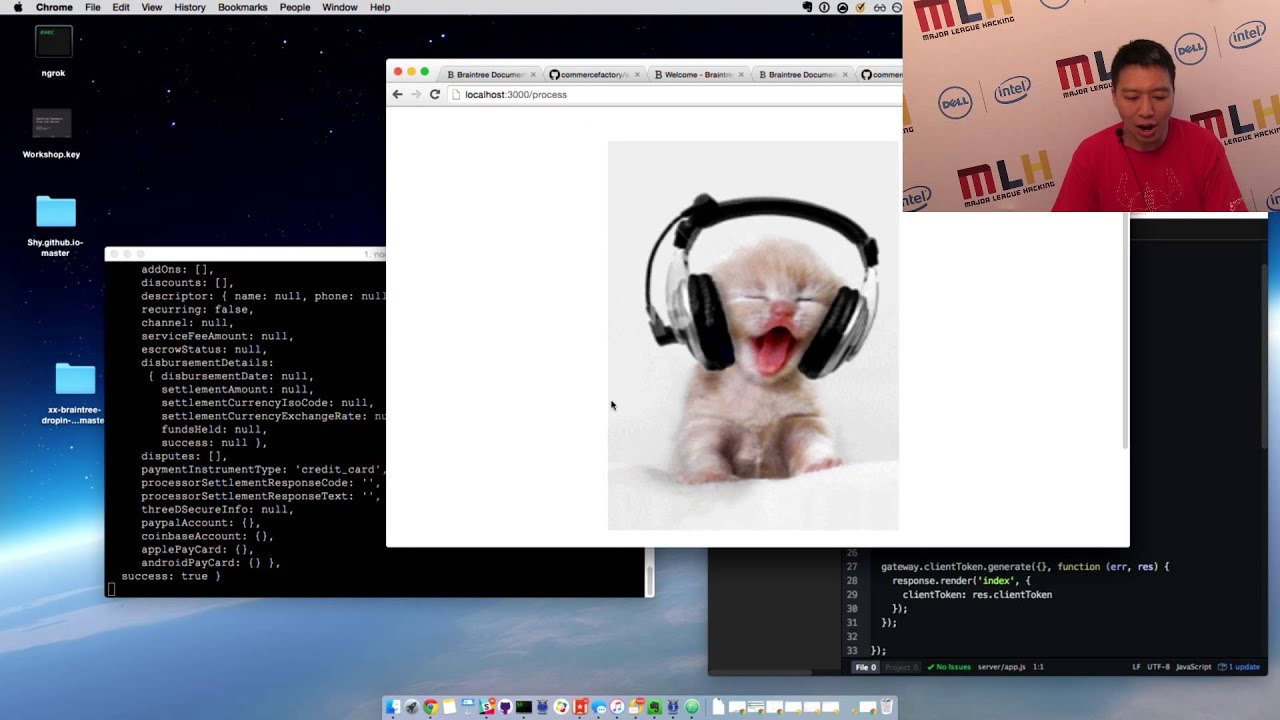Click the Chrome back arrow button
Viewport: 1280px width, 720px height.
(397, 94)
